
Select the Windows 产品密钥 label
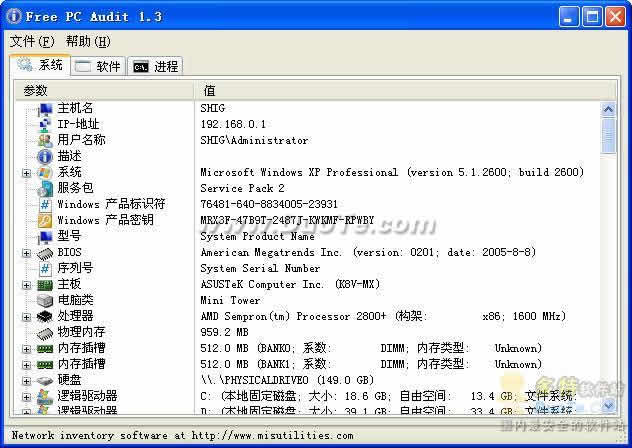(x=106, y=220)
